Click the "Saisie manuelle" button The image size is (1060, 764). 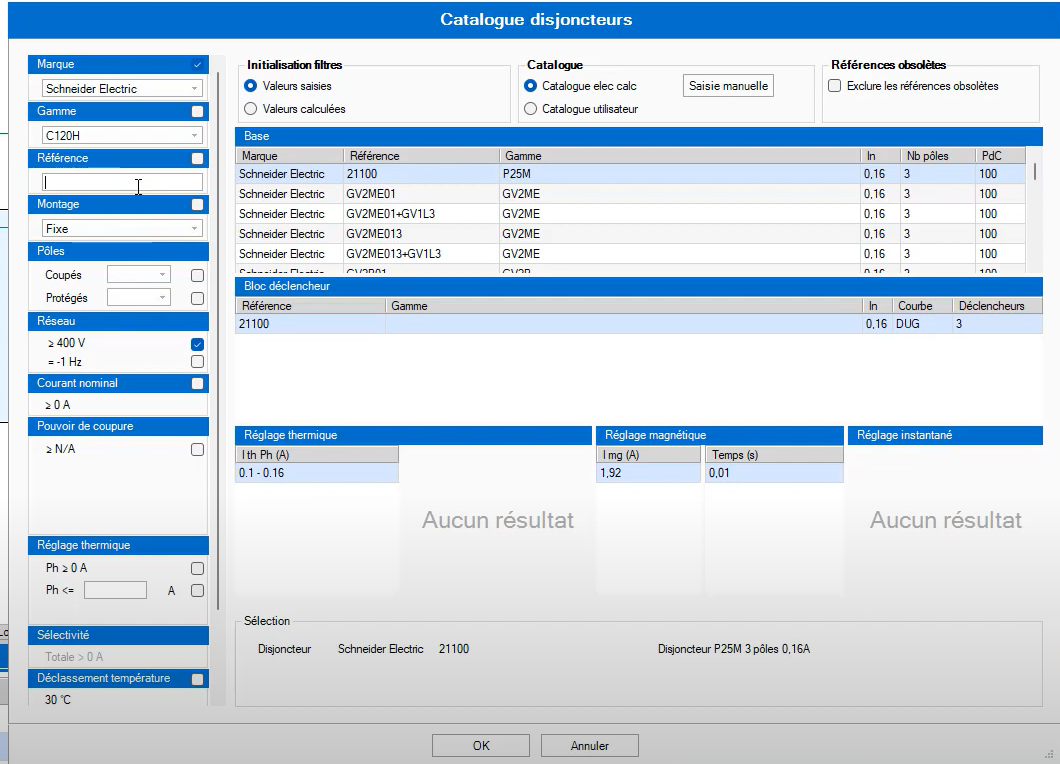(728, 85)
